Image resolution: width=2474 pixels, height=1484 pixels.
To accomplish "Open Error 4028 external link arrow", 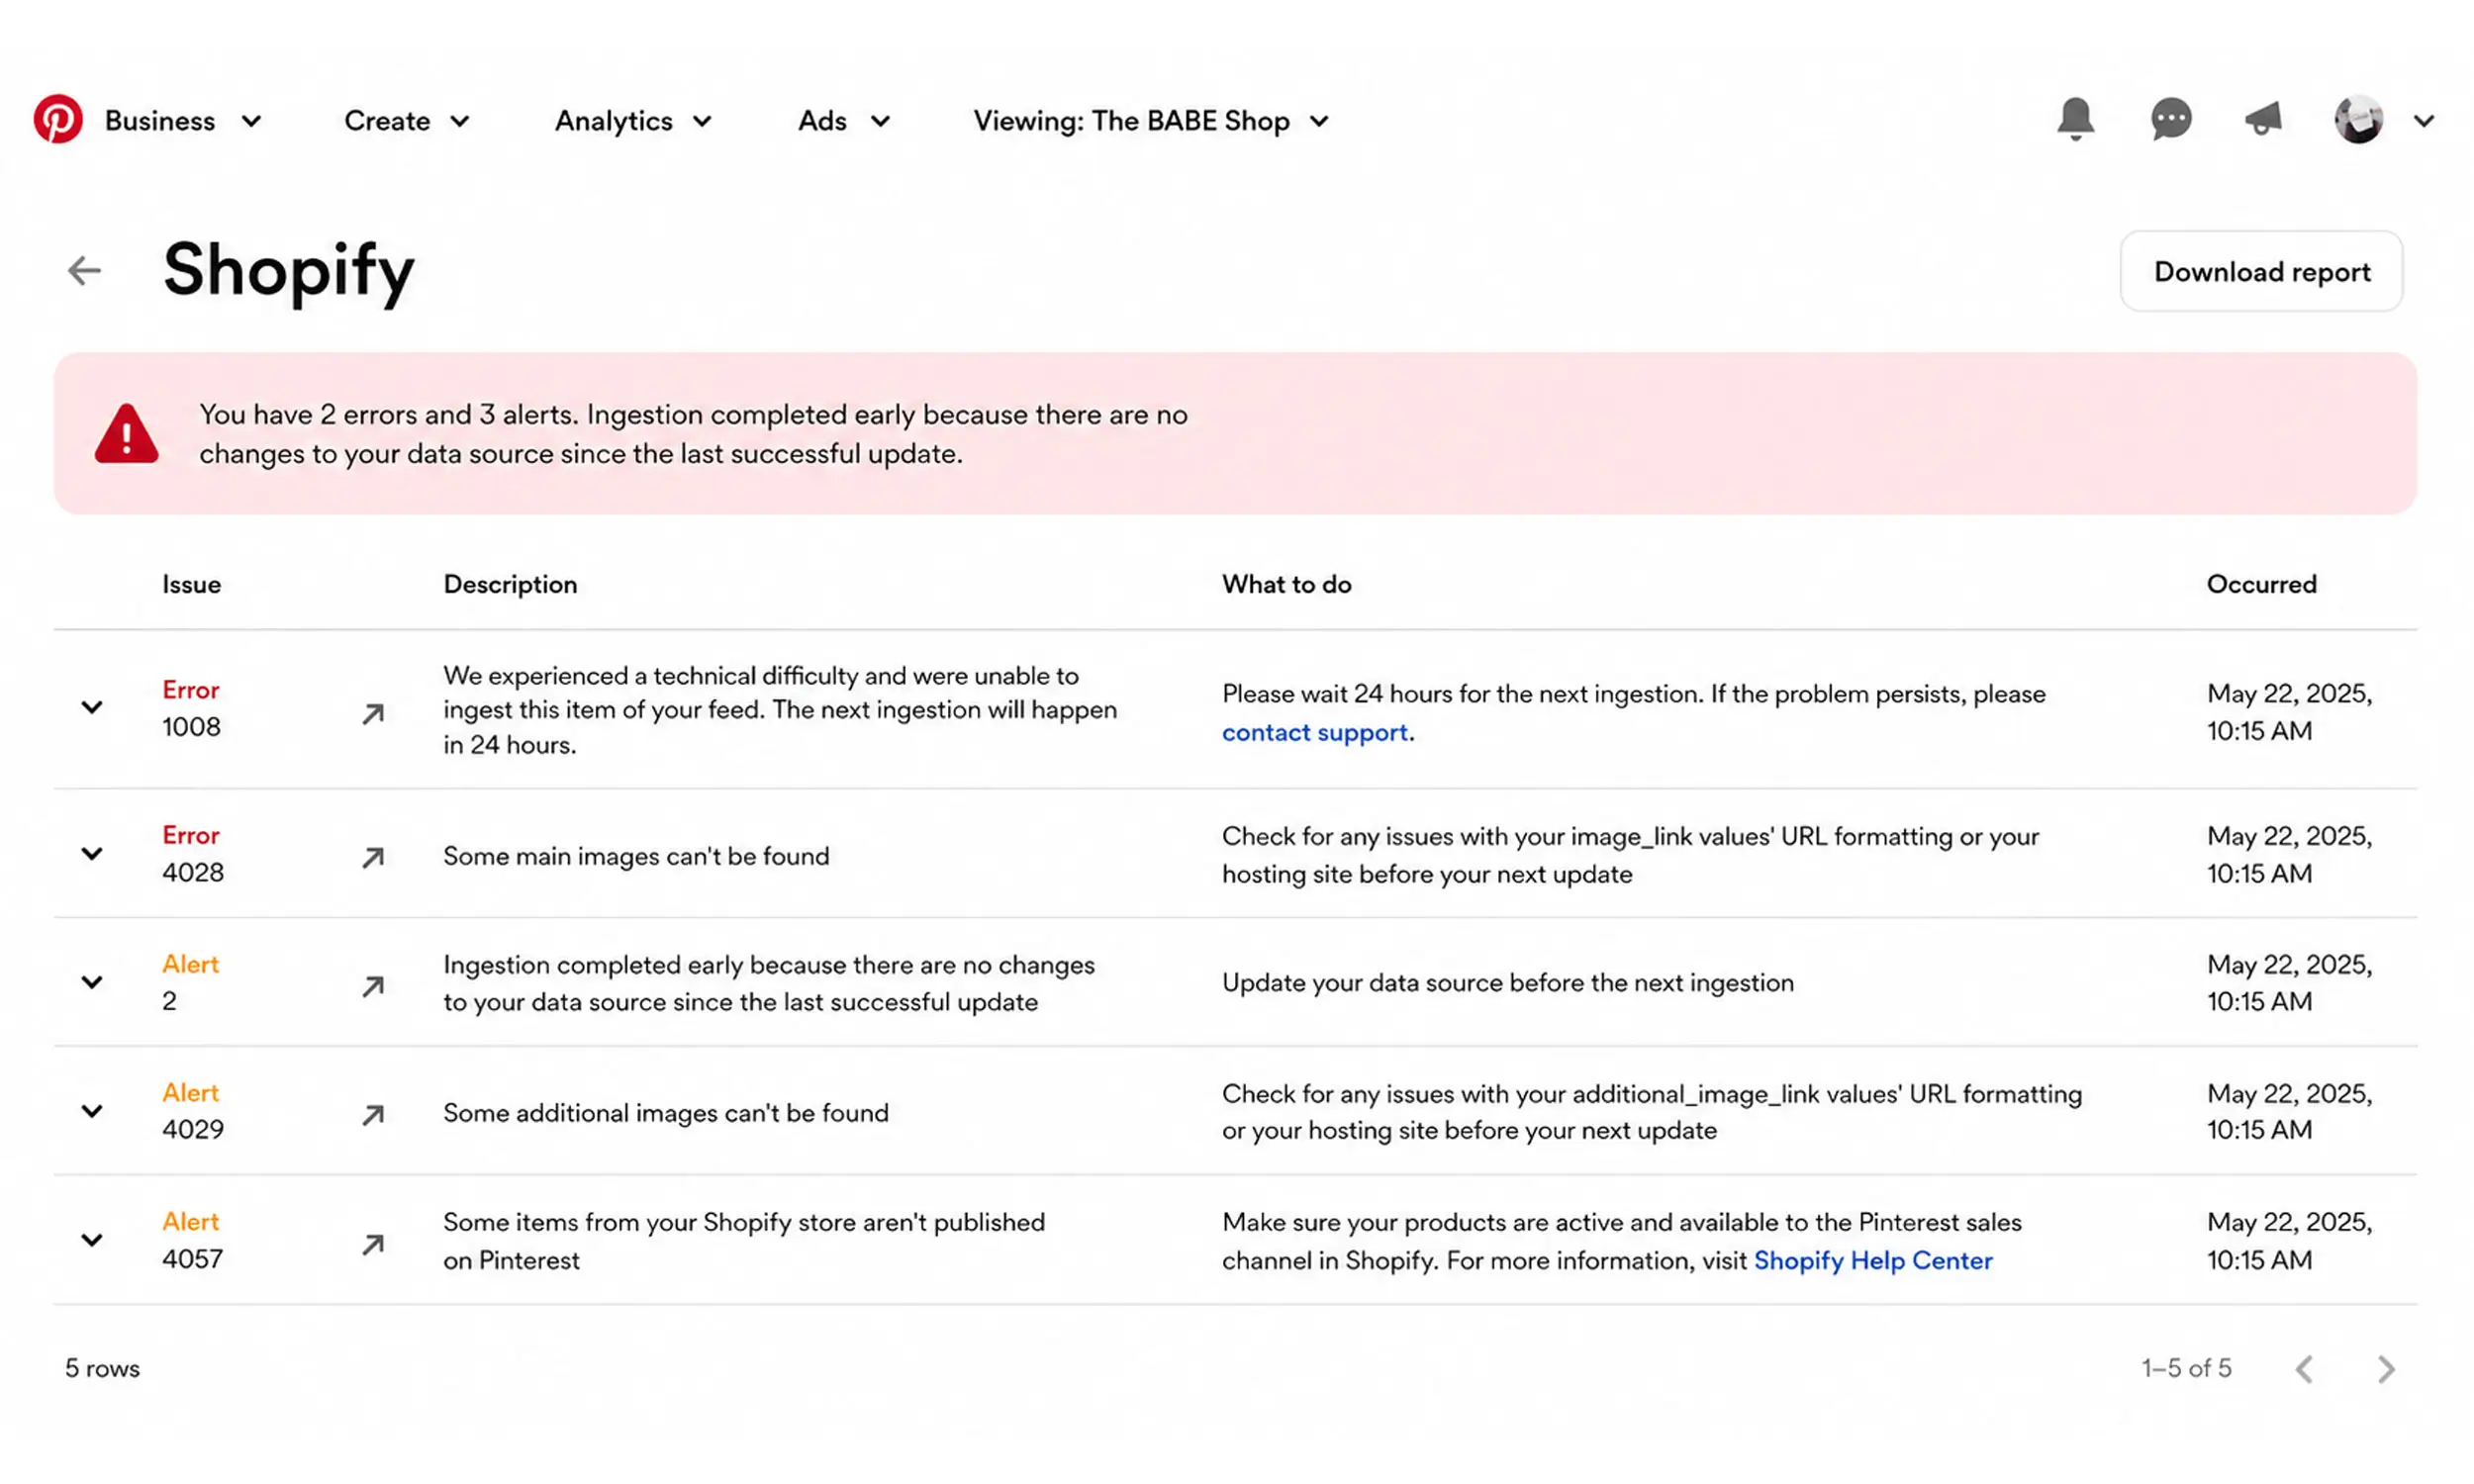I will click(372, 858).
